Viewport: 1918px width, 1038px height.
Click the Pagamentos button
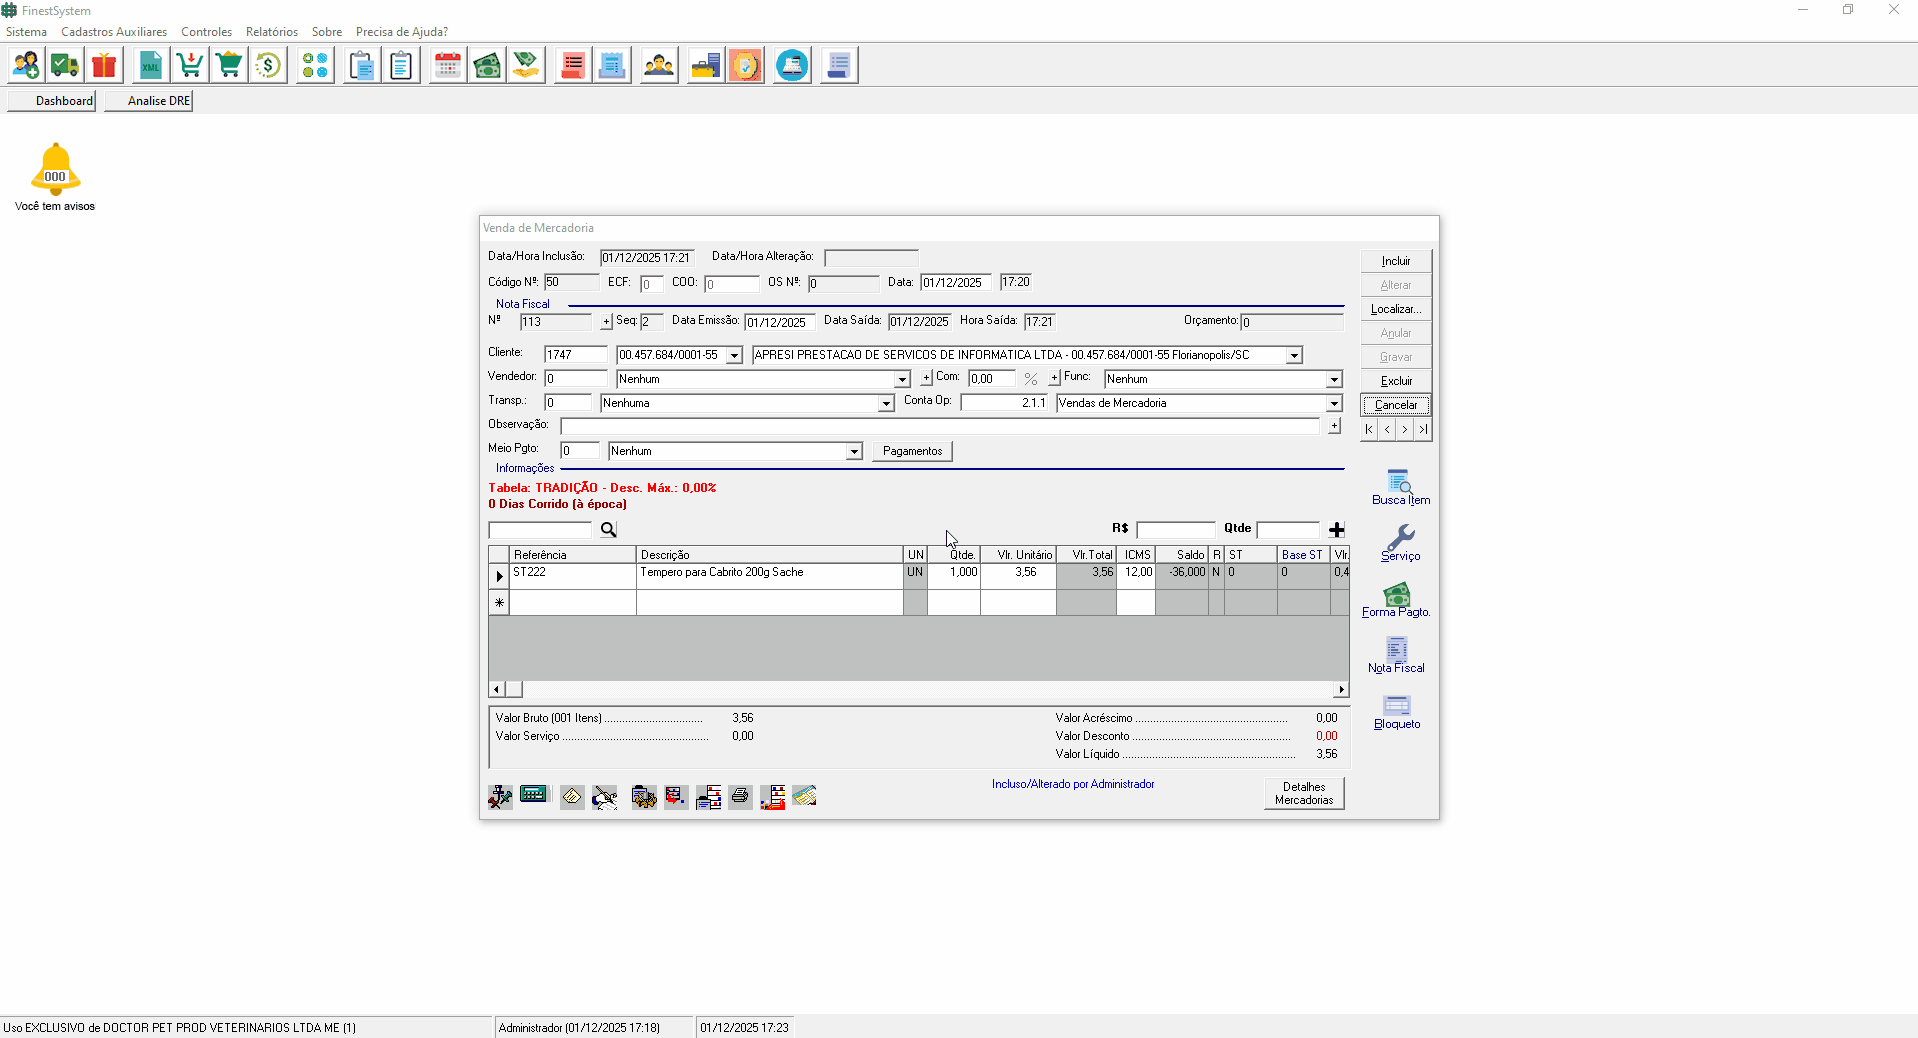click(912, 452)
